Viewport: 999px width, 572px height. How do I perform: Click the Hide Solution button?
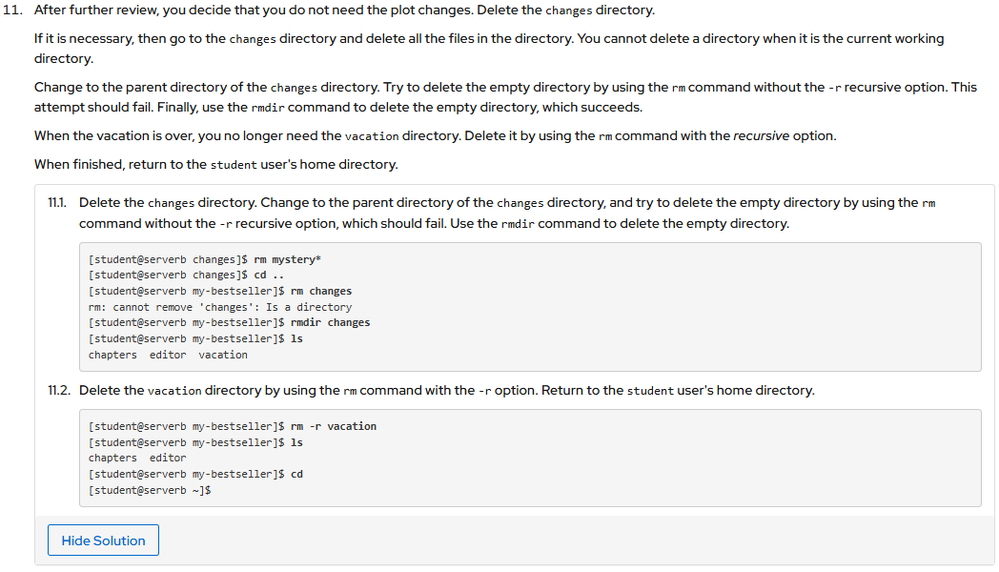click(x=103, y=541)
